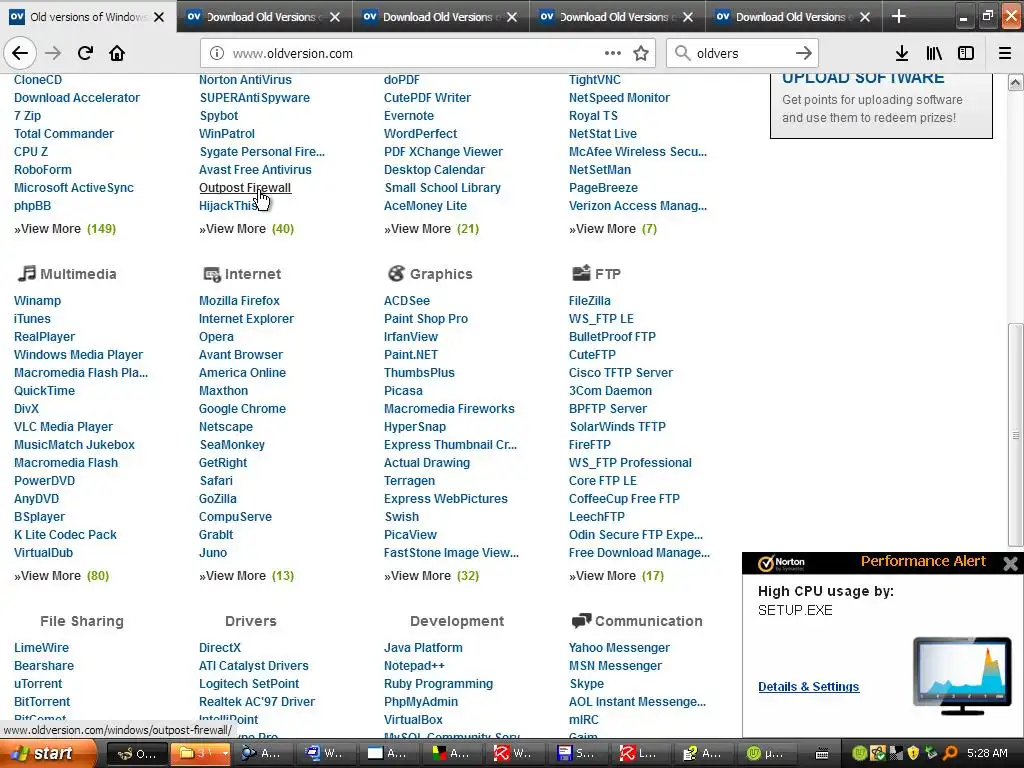Expand View More (40) list

pyautogui.click(x=246, y=229)
